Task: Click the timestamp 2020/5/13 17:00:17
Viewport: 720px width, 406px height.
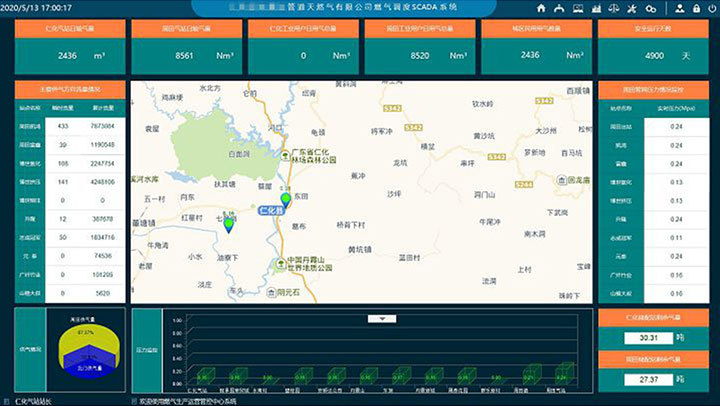Action: 37,8
